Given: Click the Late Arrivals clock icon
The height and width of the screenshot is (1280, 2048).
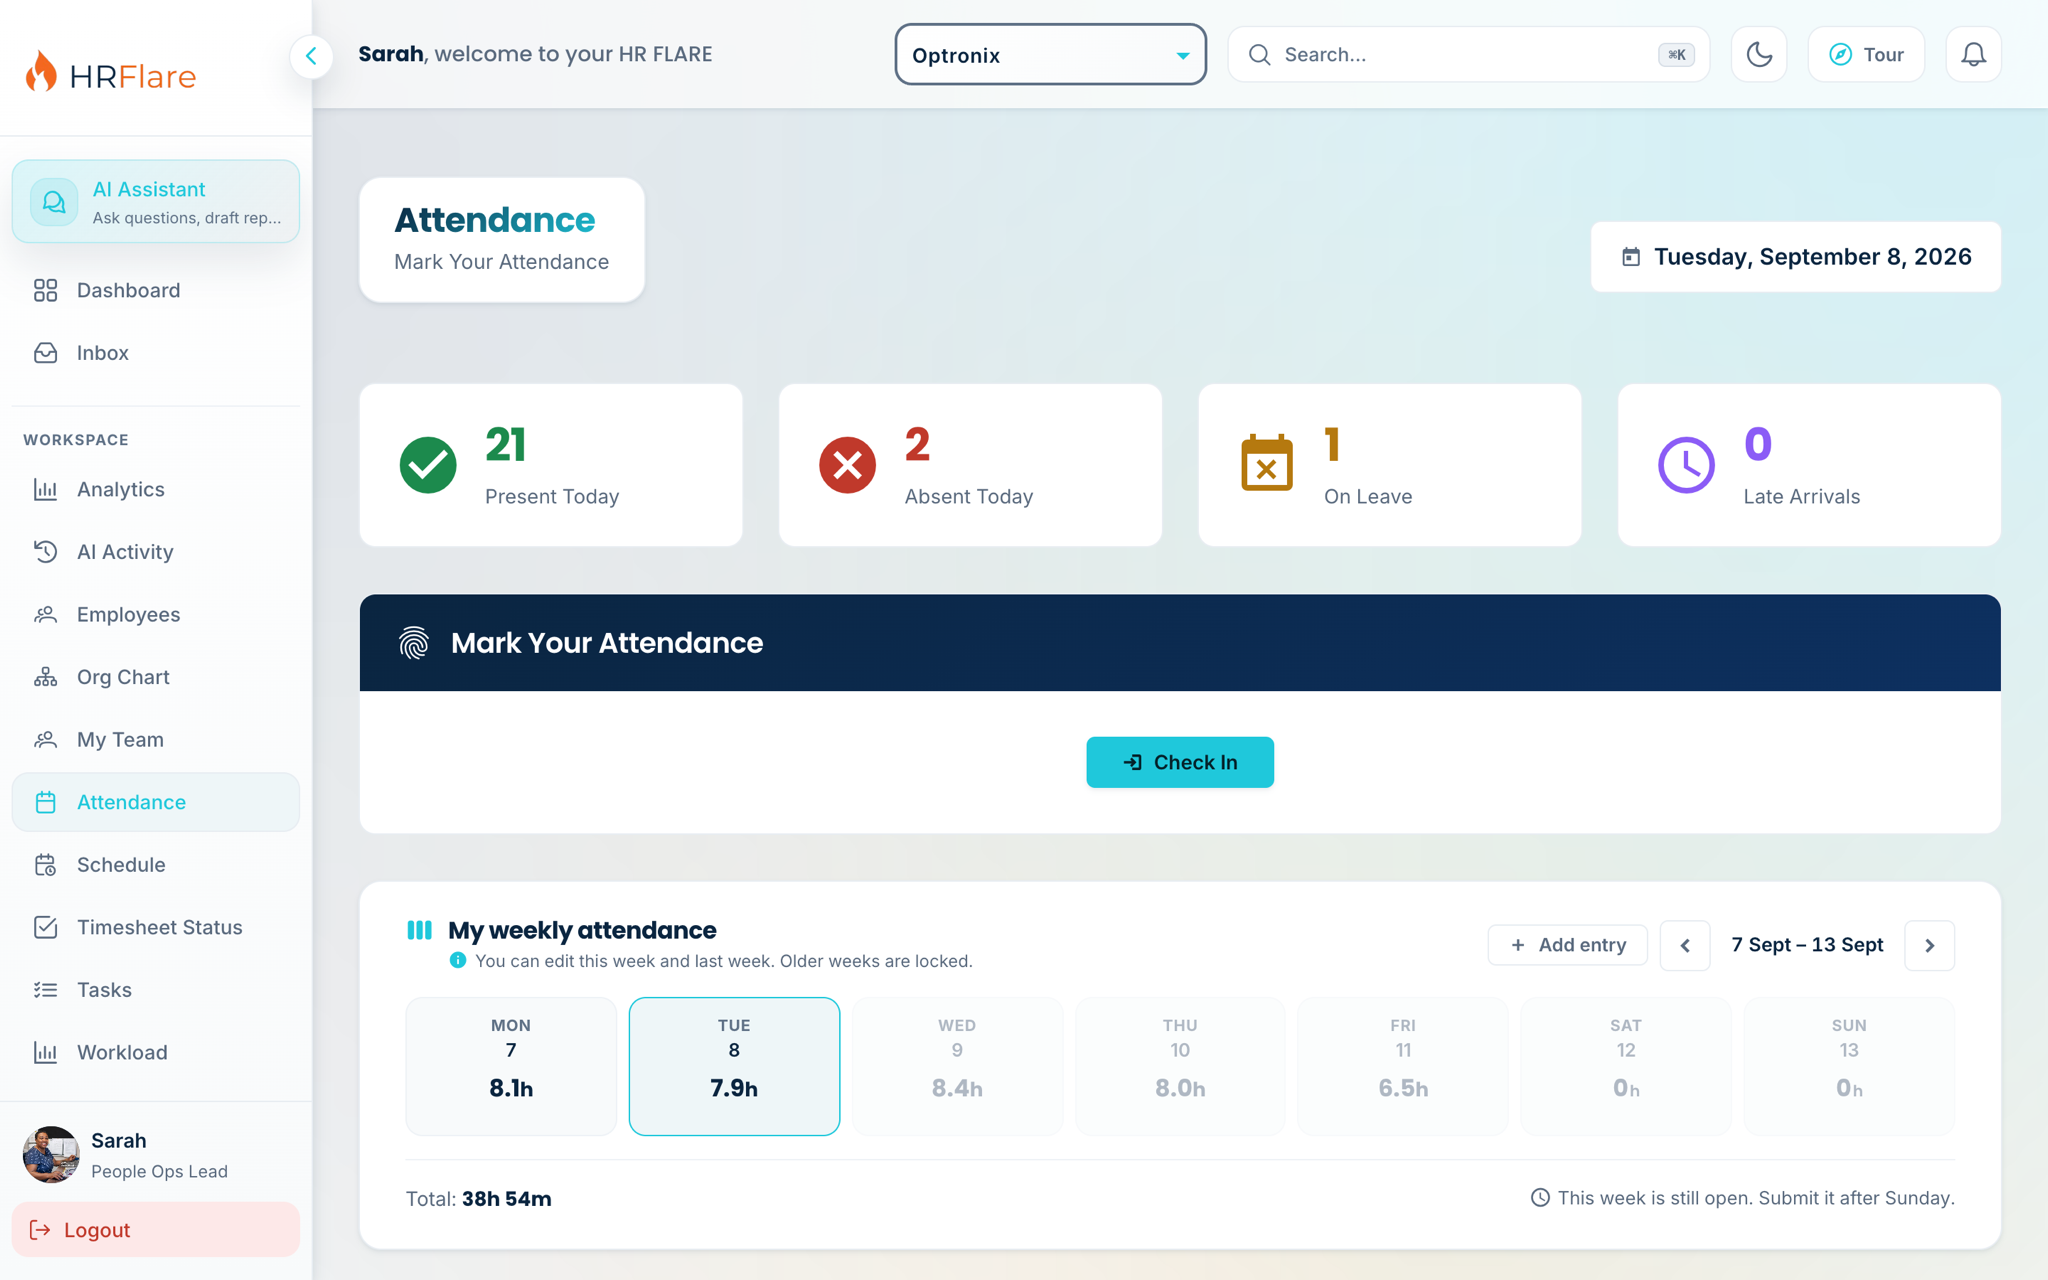Looking at the screenshot, I should click(1686, 465).
